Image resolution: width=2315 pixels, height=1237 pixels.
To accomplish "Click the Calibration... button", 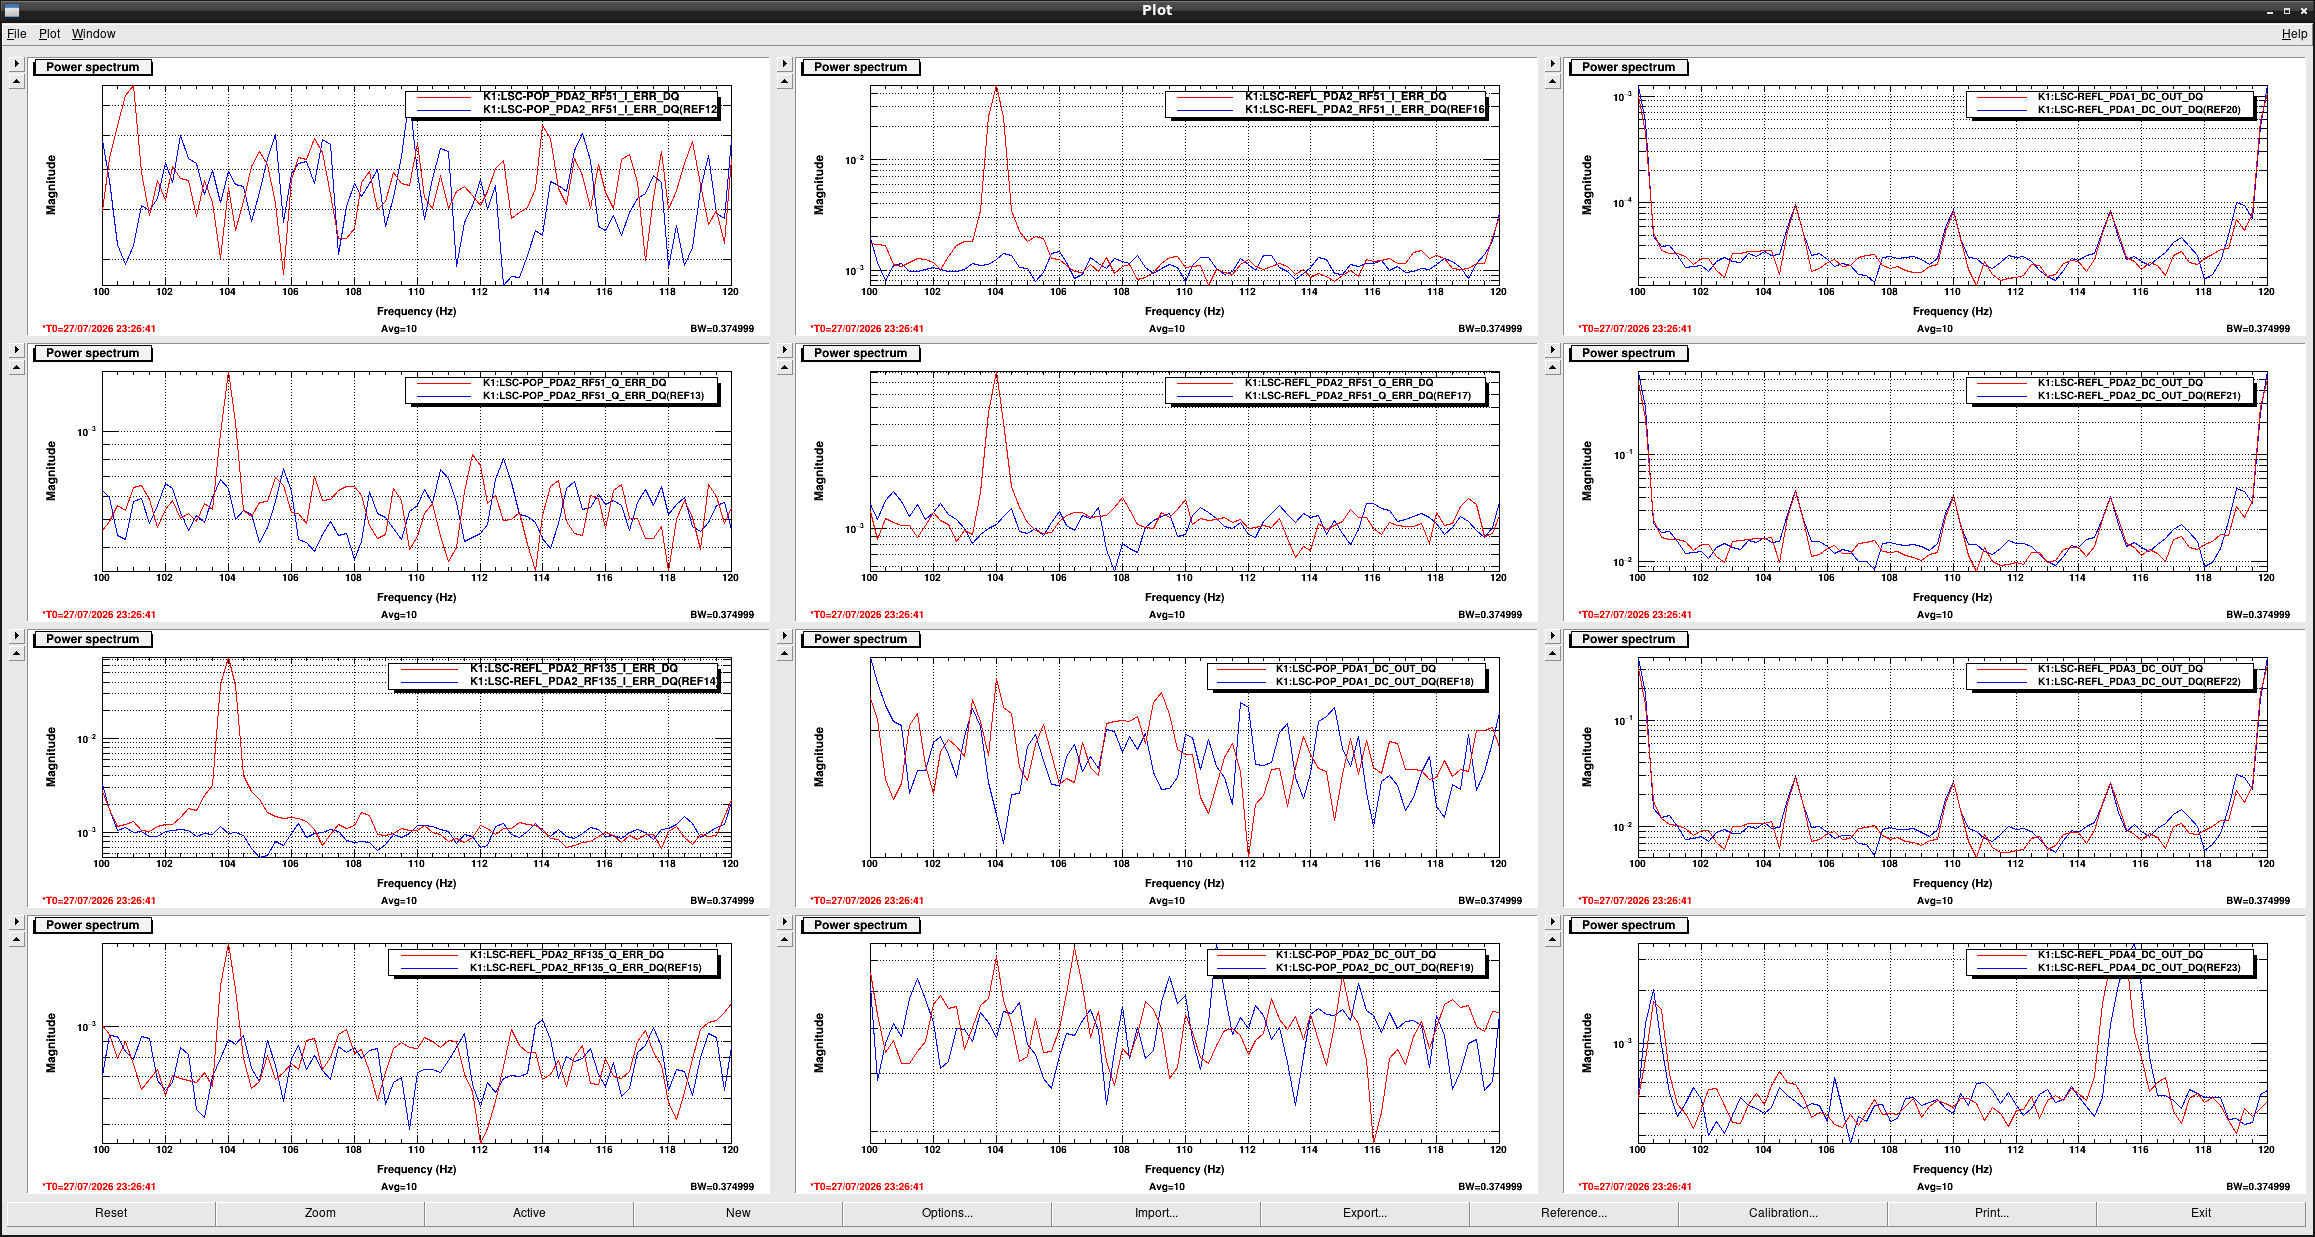I will (1783, 1213).
